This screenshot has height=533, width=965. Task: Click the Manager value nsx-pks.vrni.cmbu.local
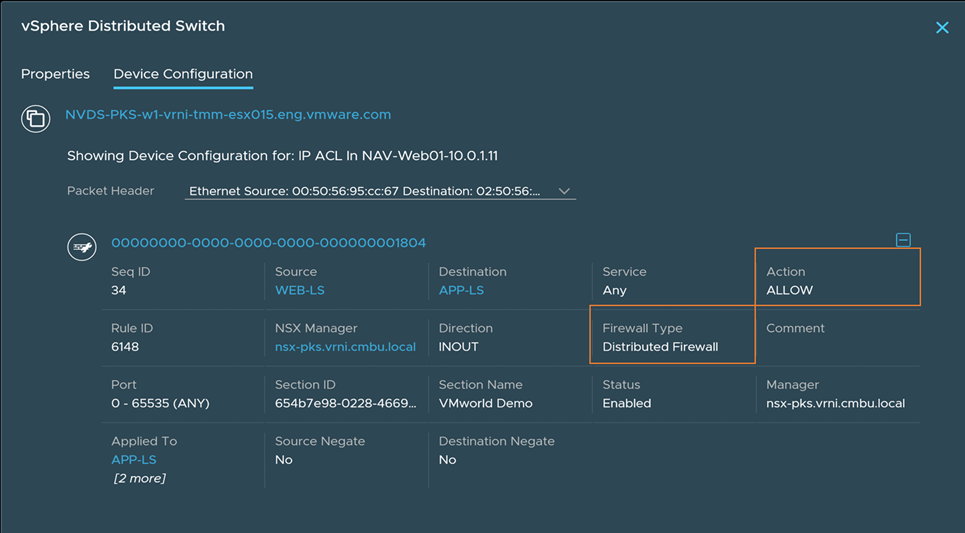pyautogui.click(x=835, y=404)
